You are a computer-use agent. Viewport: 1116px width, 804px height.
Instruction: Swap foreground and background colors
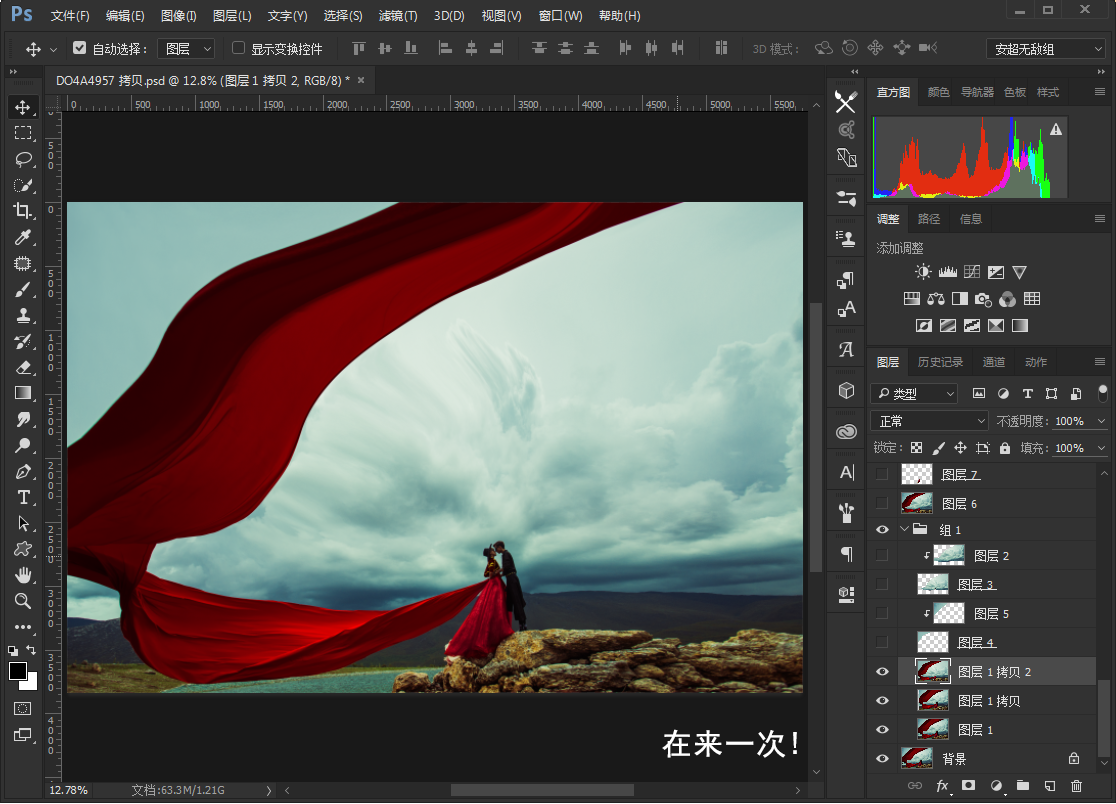[31, 650]
